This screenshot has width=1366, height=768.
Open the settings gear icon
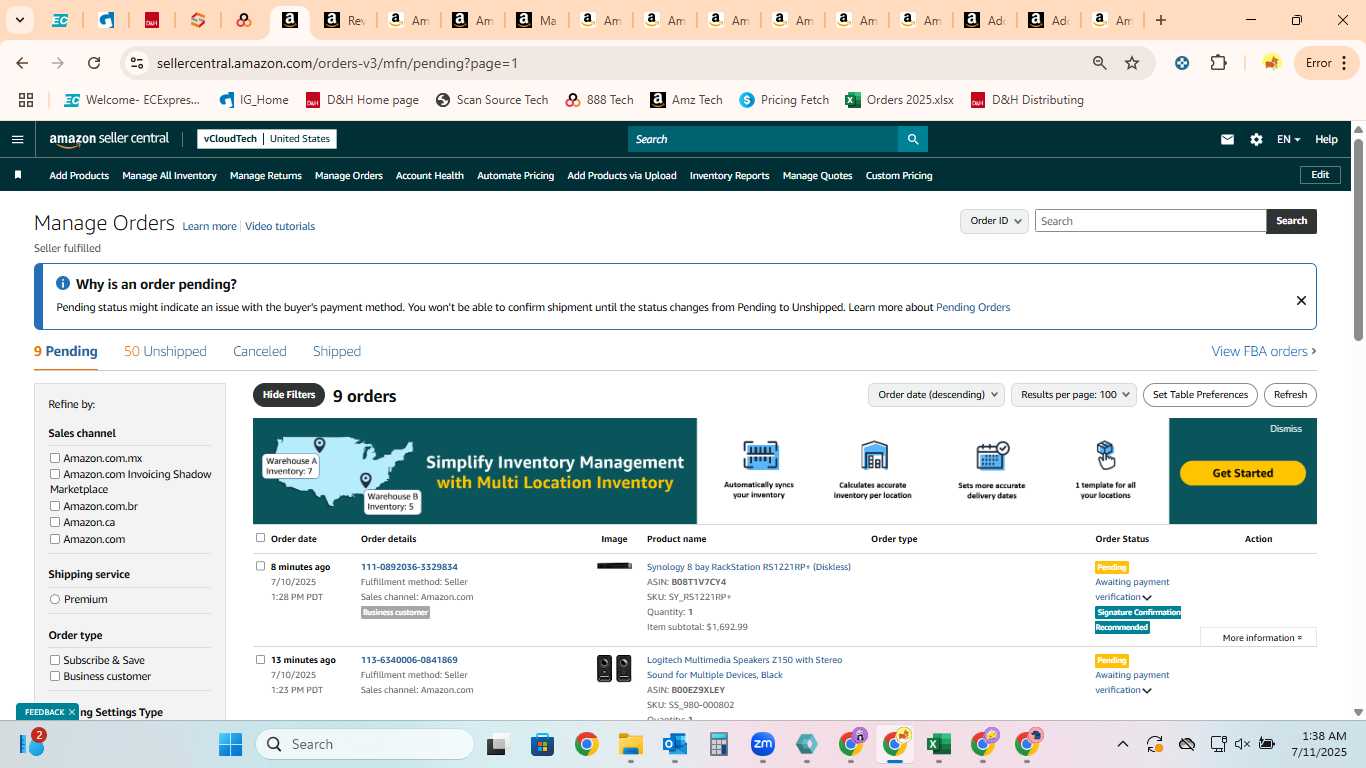coord(1256,139)
